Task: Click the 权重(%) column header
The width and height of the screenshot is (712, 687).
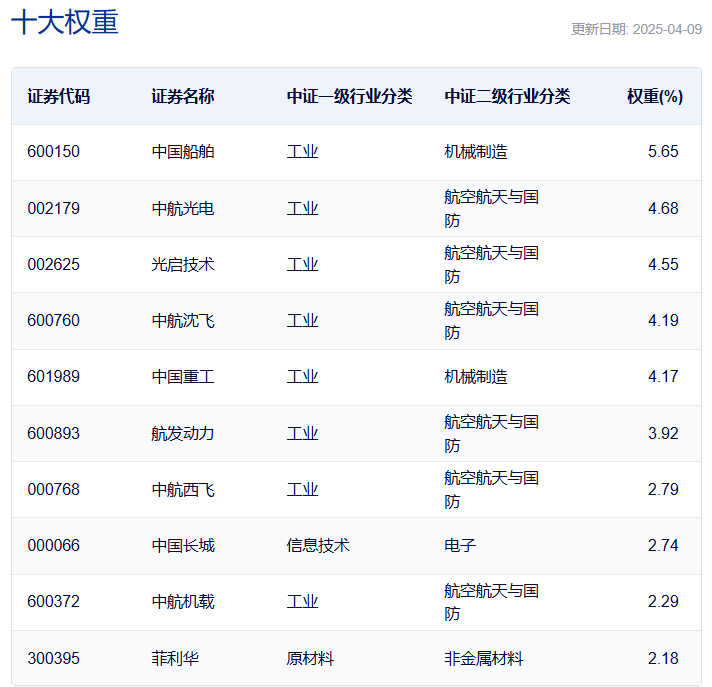Action: [x=654, y=96]
